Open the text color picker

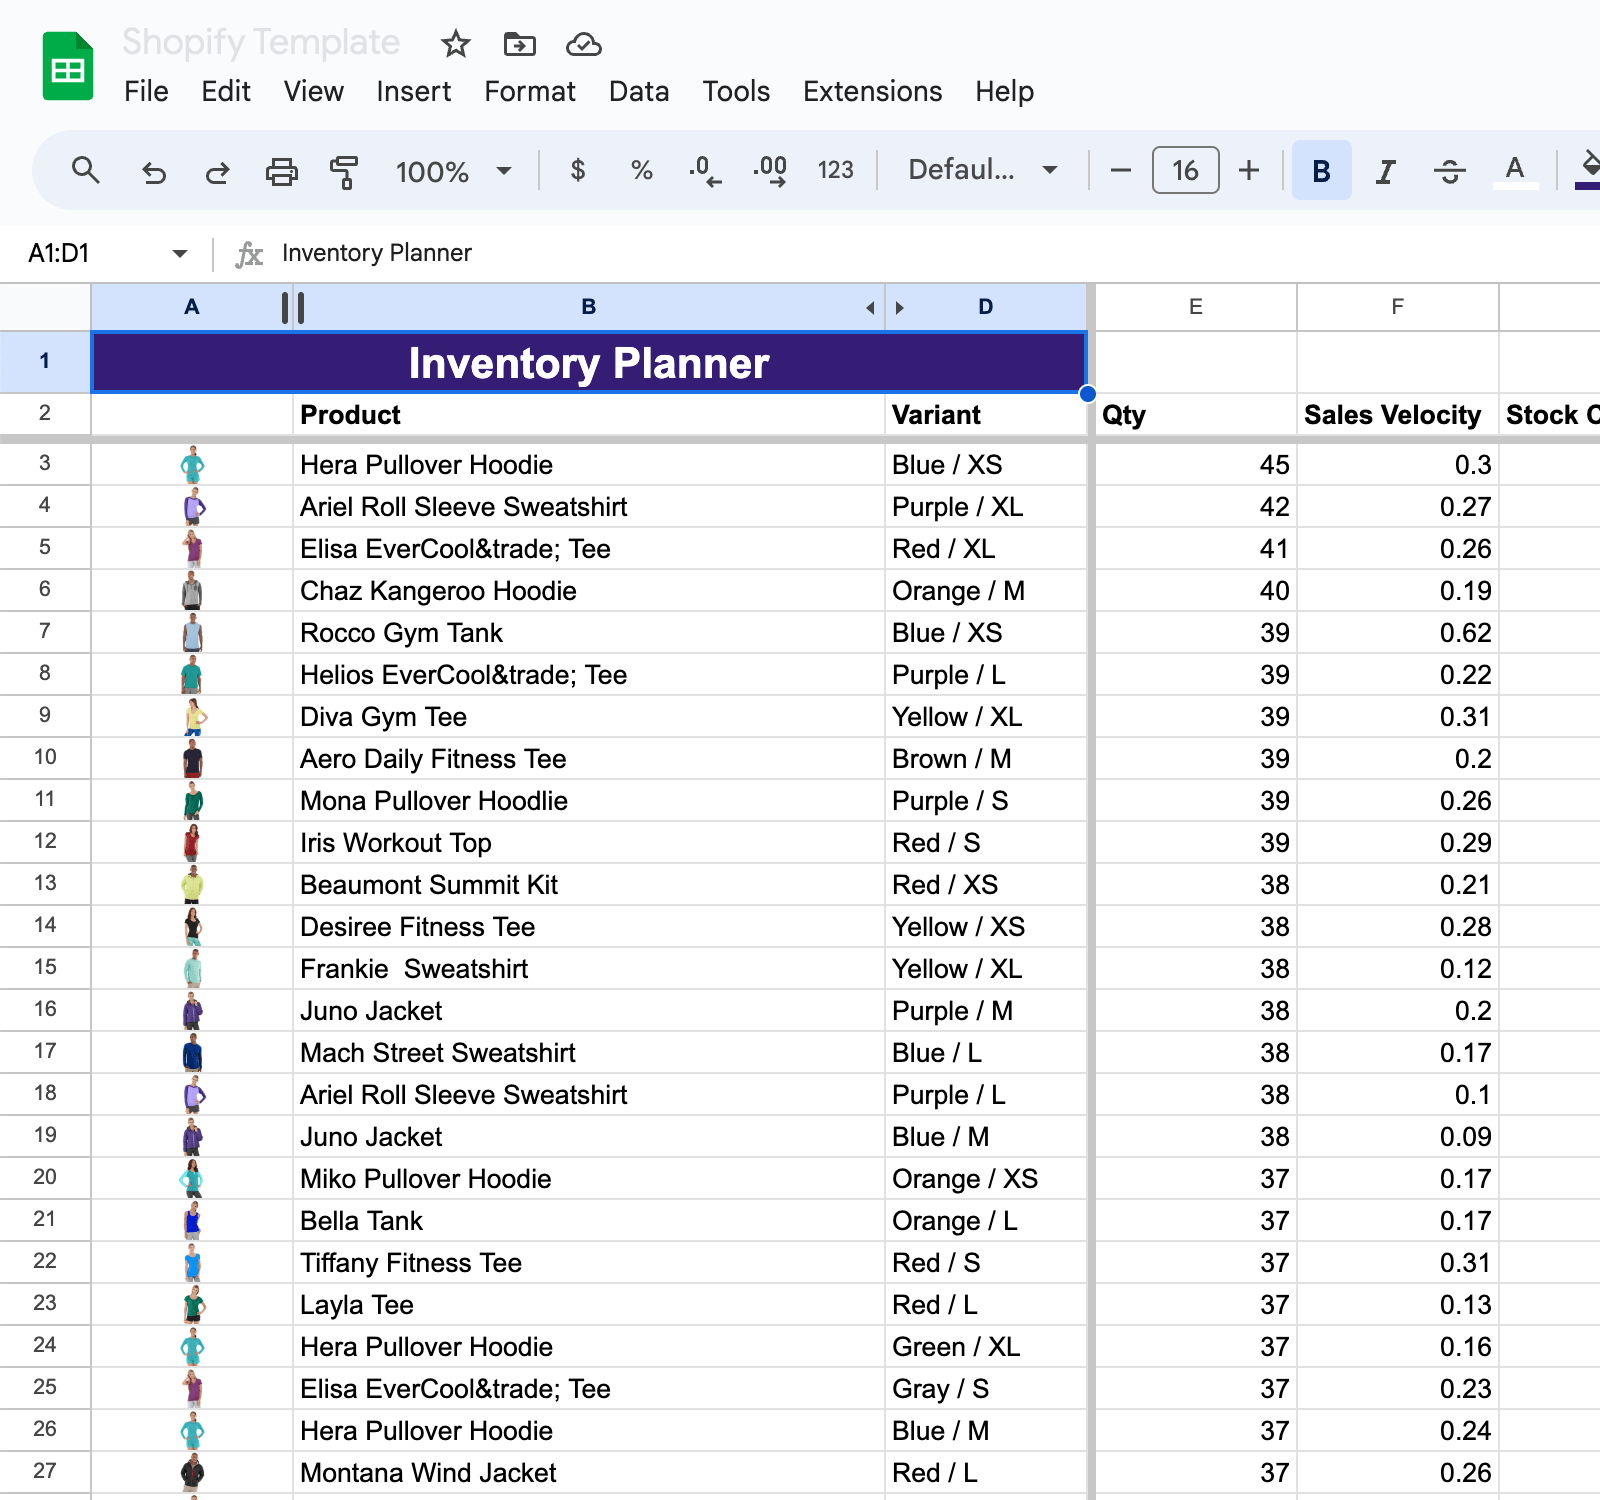coord(1515,171)
